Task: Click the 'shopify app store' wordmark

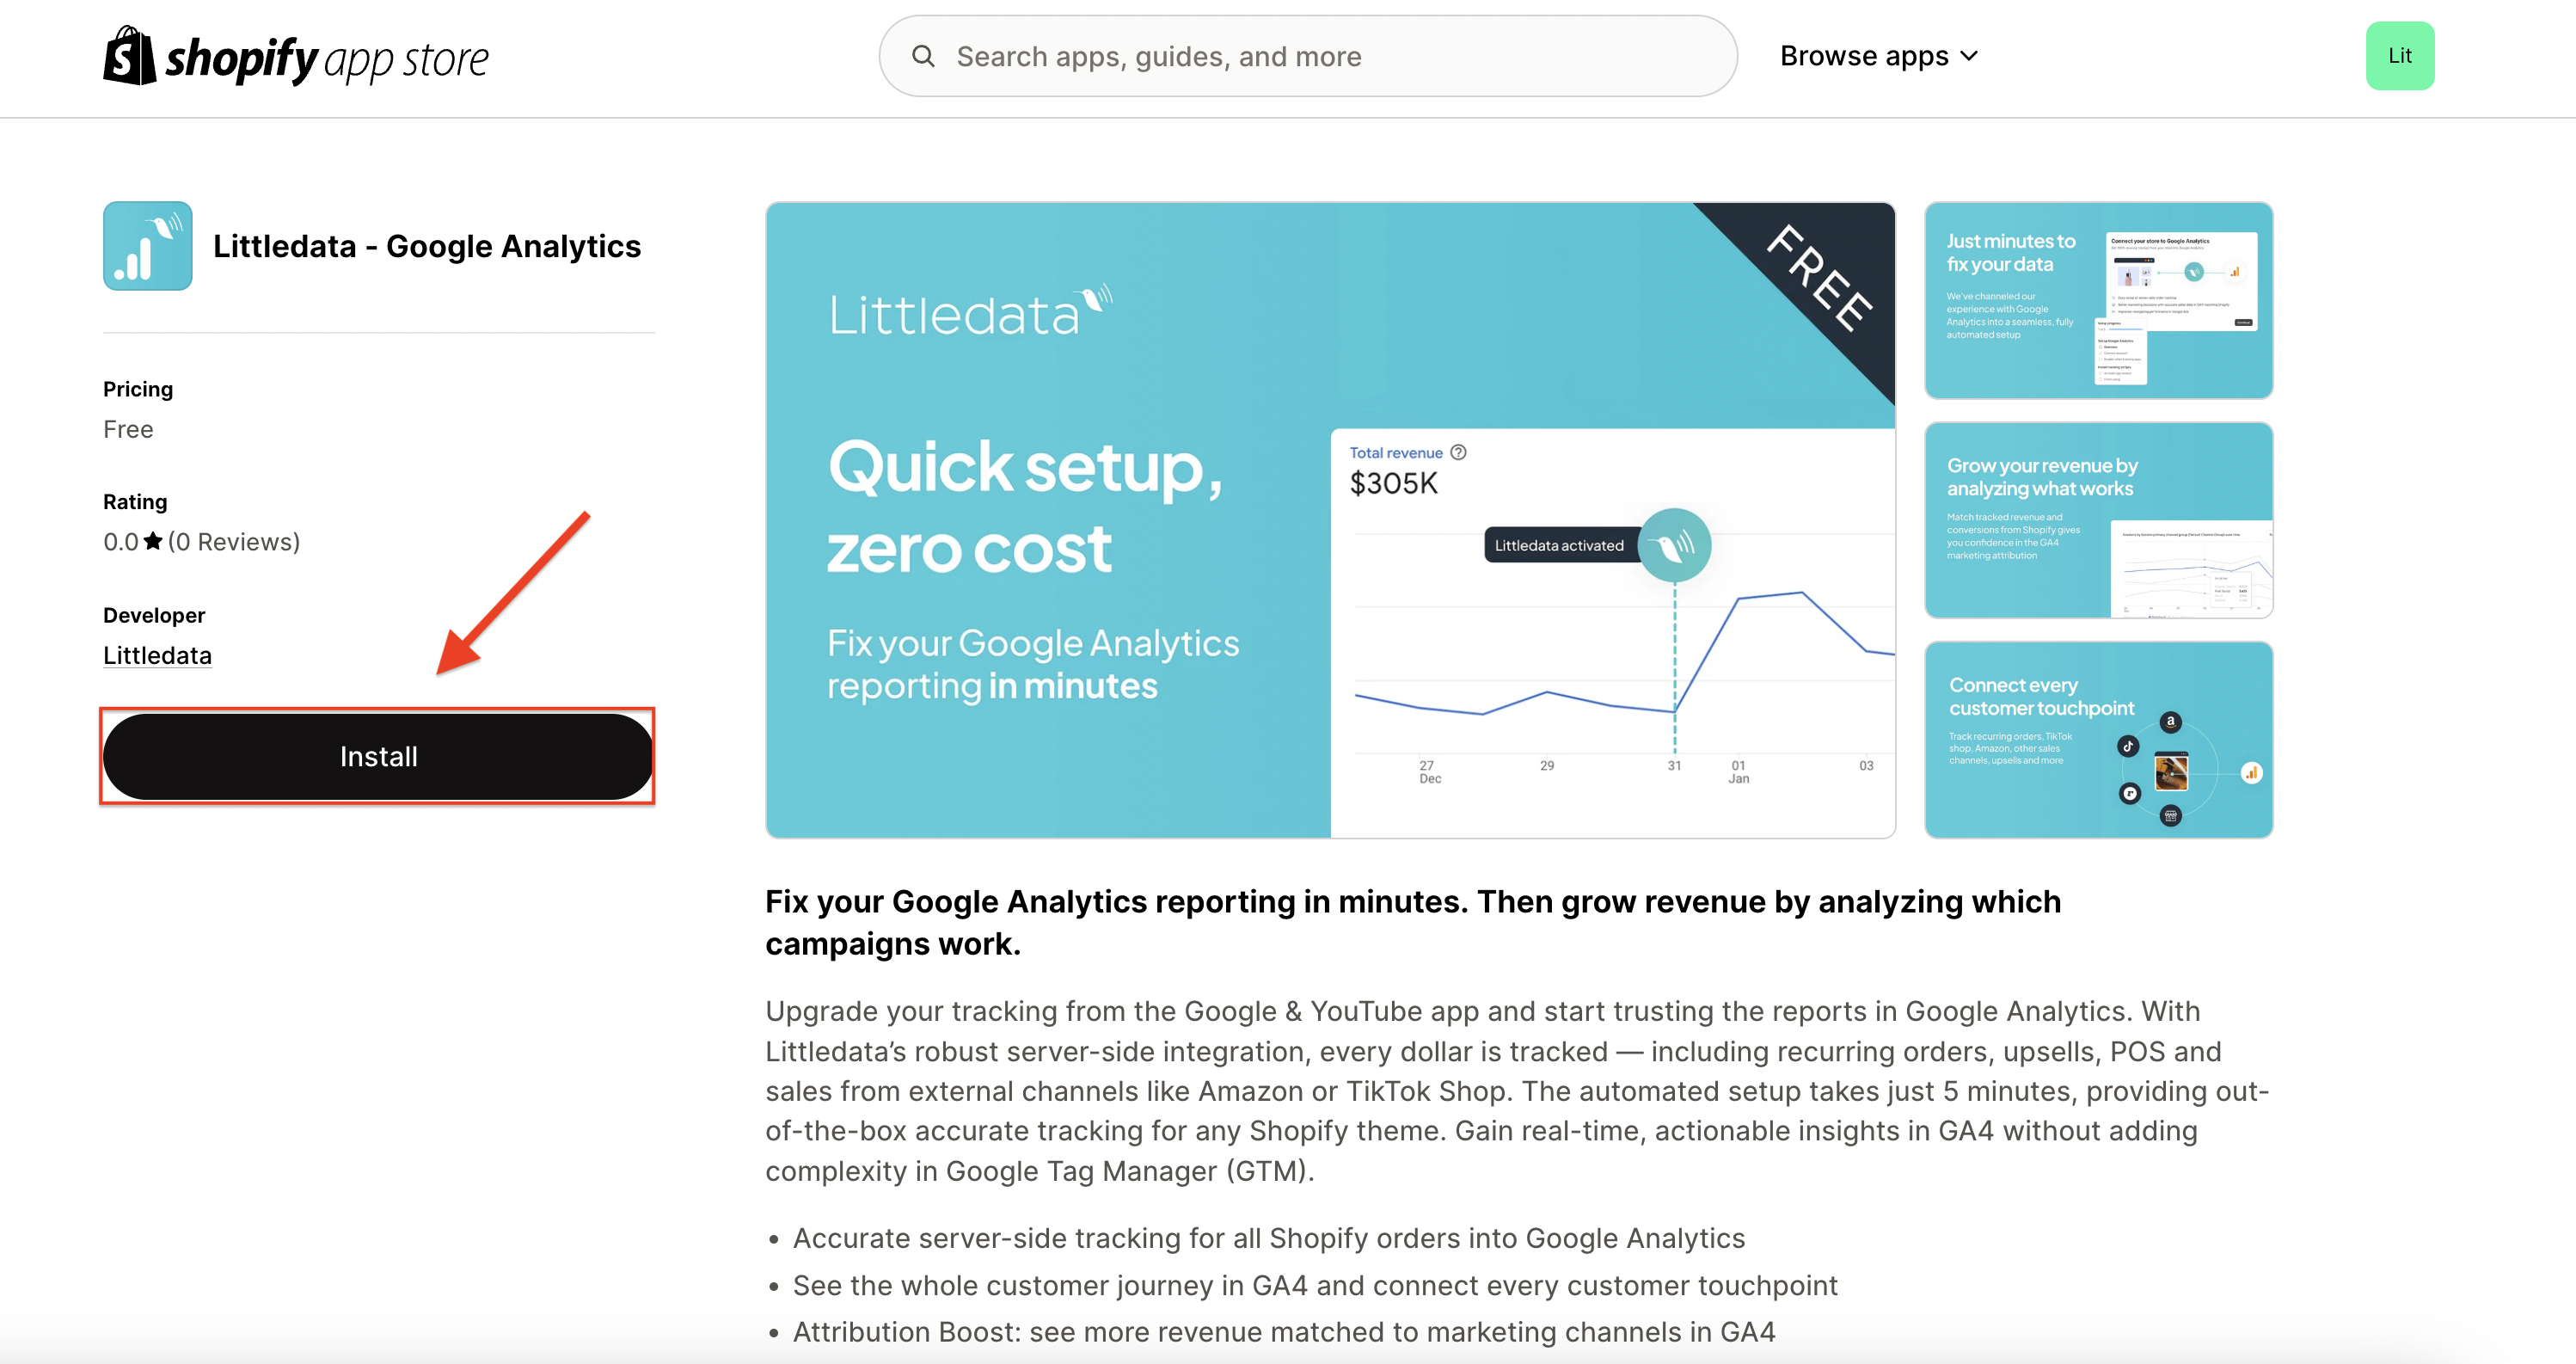Action: [327, 59]
